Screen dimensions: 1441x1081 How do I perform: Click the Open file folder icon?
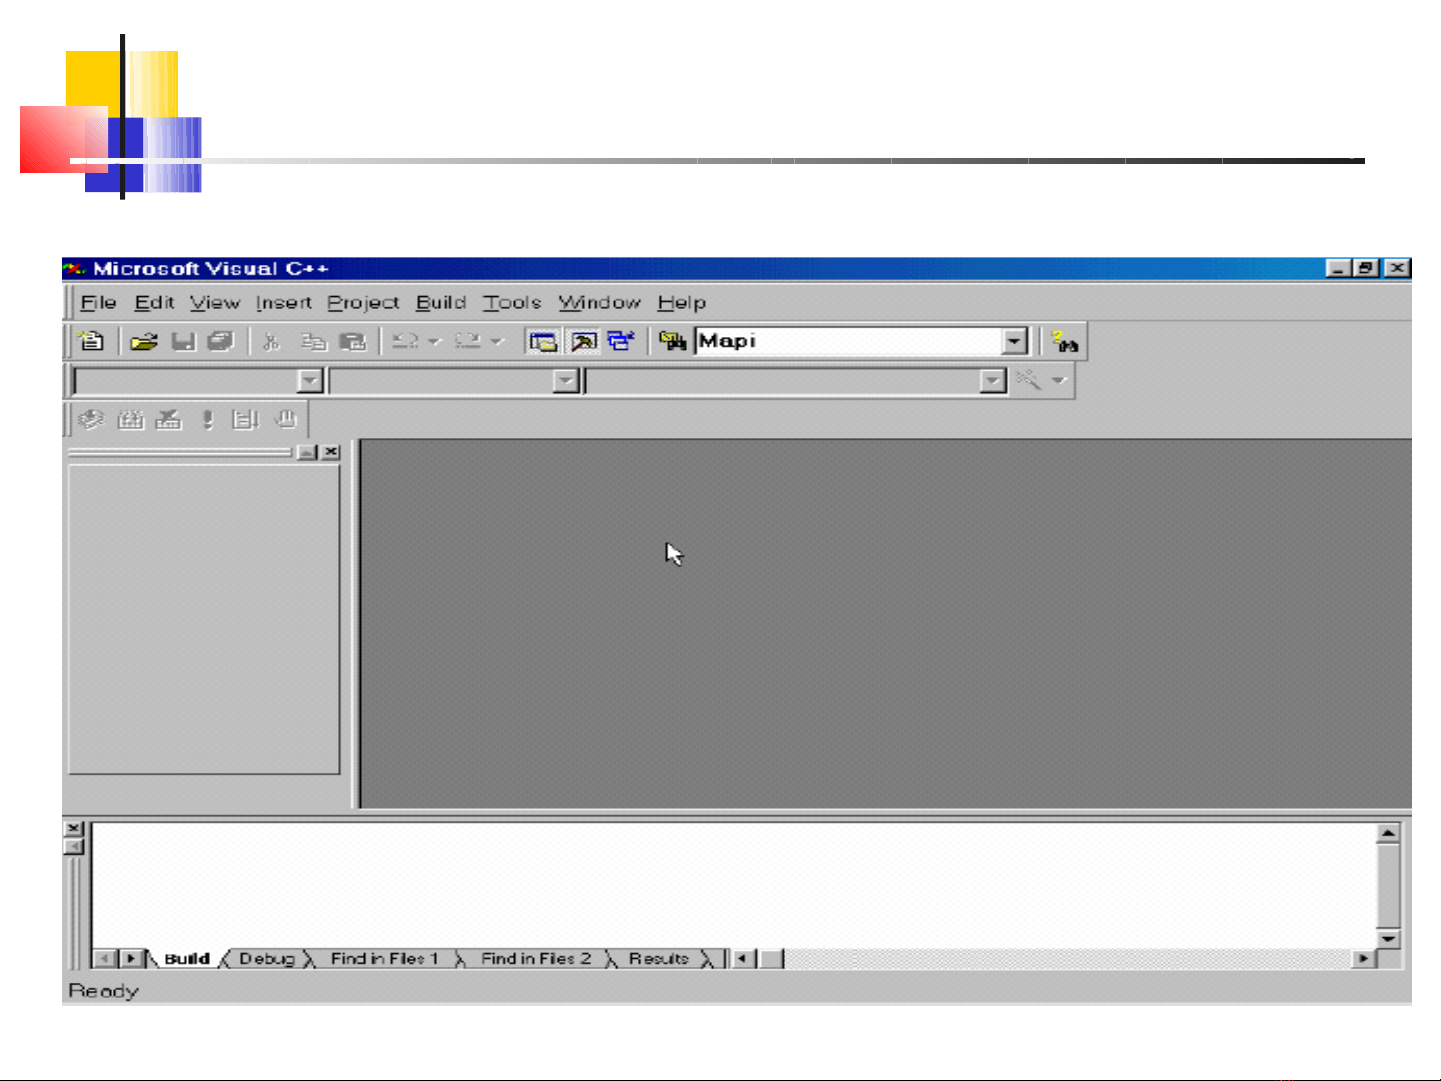pos(144,342)
